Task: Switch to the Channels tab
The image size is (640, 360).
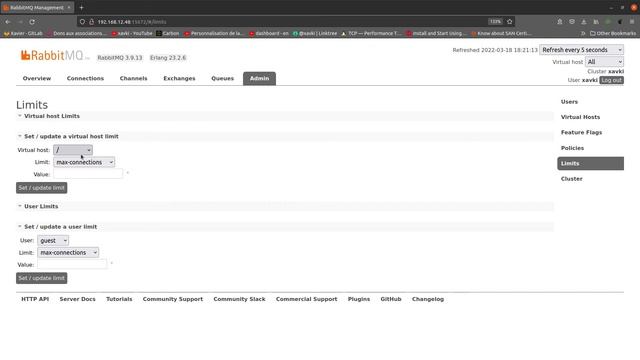Action: tap(133, 78)
